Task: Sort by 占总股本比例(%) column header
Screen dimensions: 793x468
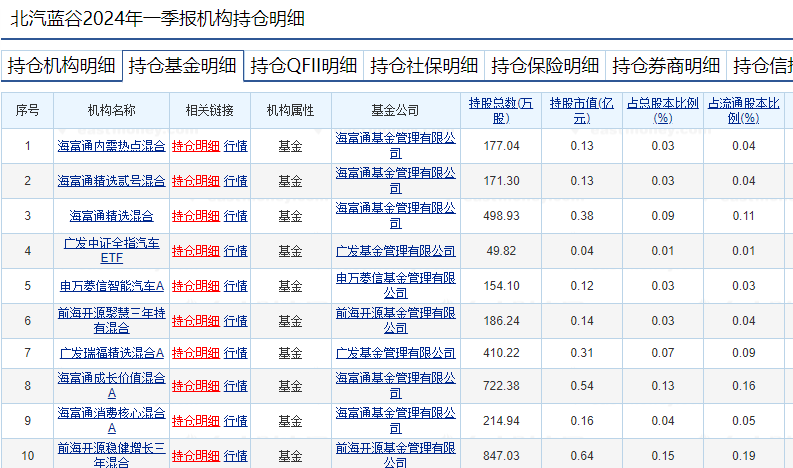Action: point(662,110)
